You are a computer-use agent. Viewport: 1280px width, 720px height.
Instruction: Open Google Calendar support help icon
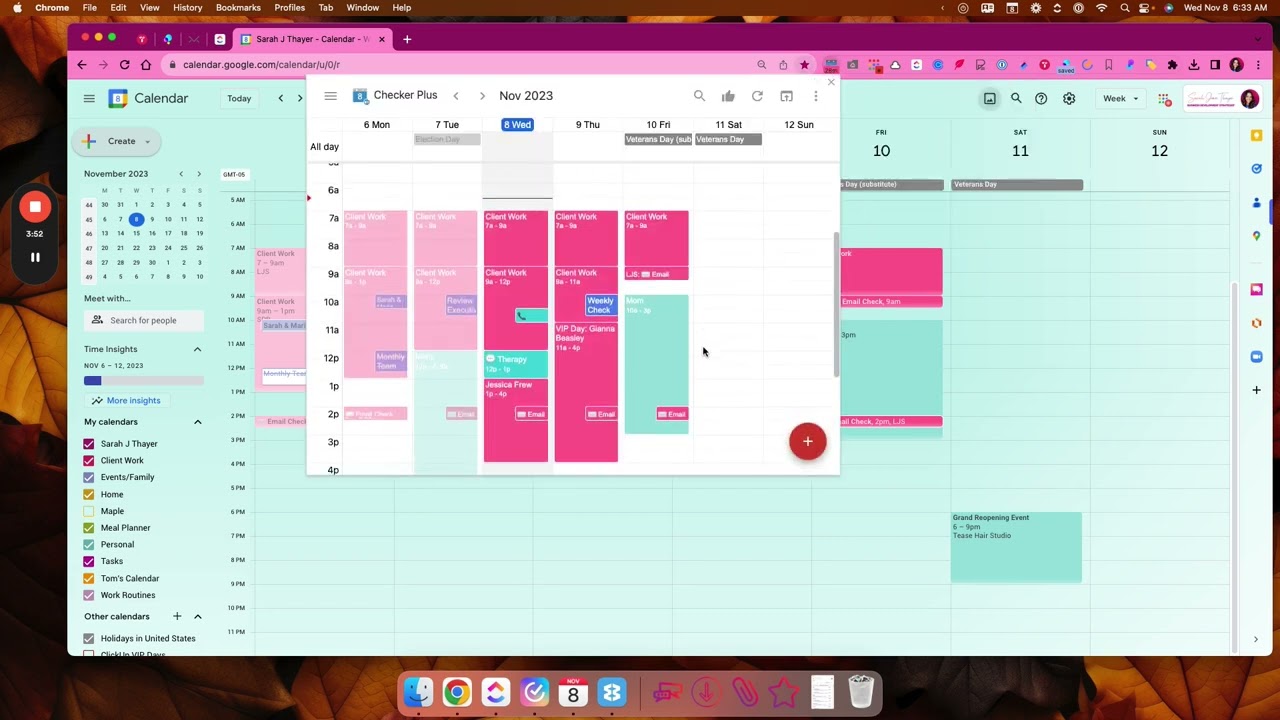pos(1041,98)
